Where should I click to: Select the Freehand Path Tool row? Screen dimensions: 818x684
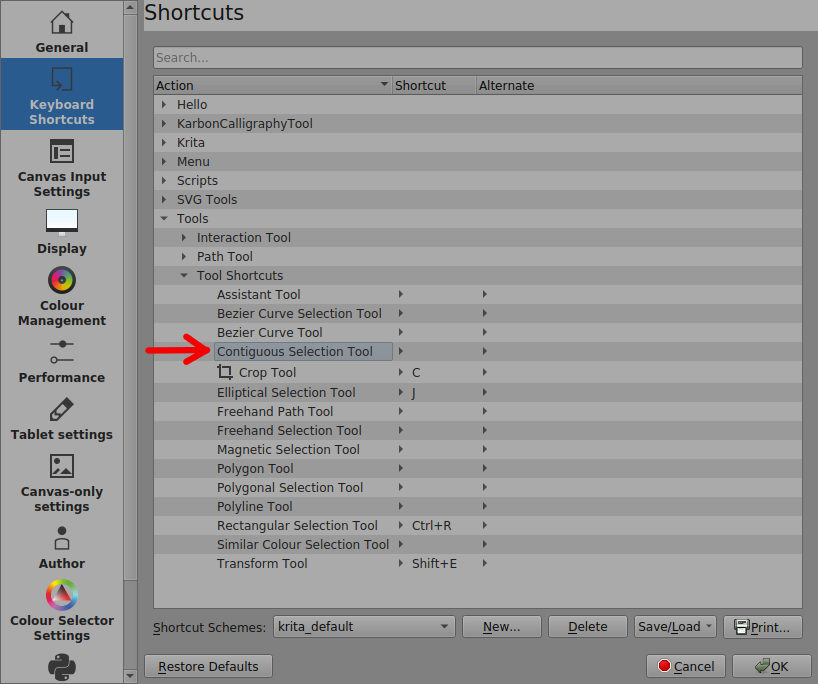478,411
